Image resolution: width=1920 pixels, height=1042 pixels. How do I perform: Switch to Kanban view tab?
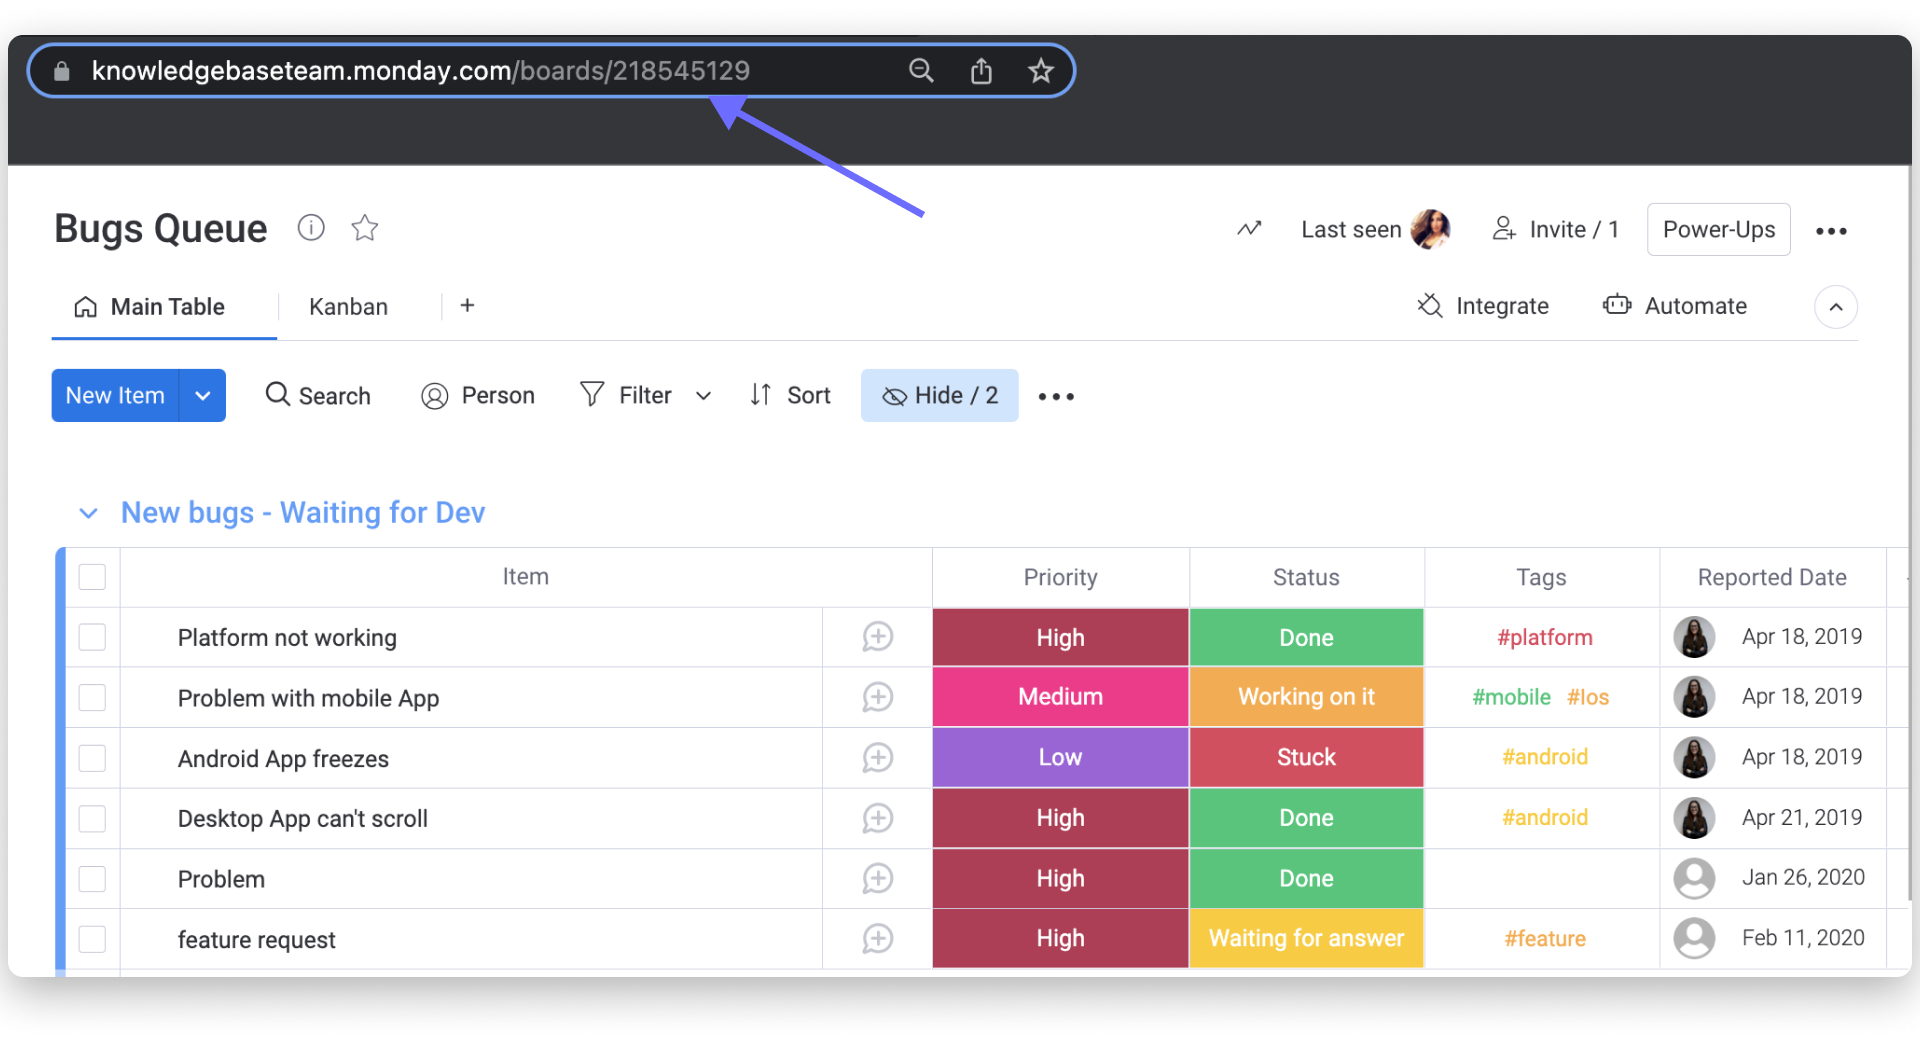[348, 307]
